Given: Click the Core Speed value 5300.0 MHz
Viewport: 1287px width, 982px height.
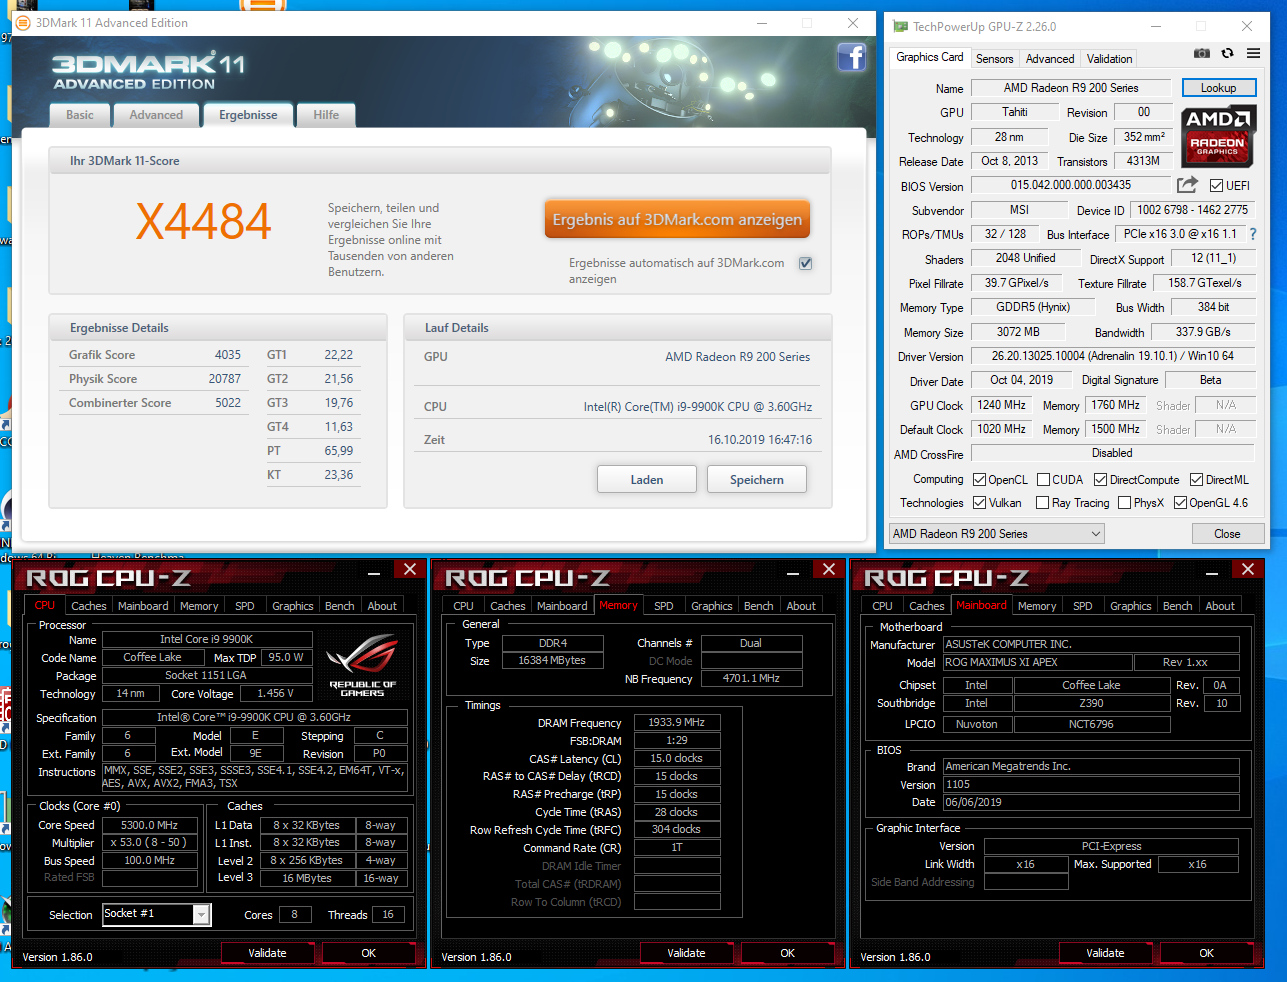Looking at the screenshot, I should [149, 825].
